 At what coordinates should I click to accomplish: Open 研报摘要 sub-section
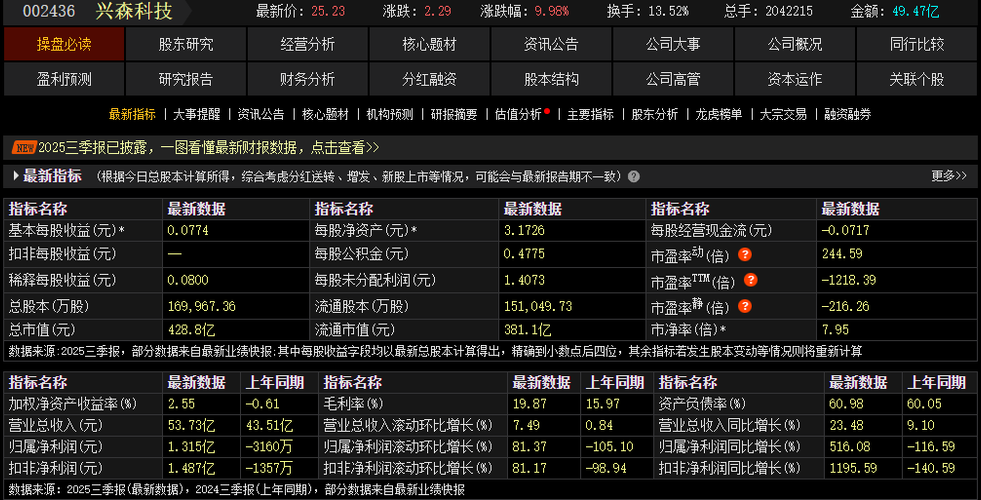pyautogui.click(x=454, y=115)
